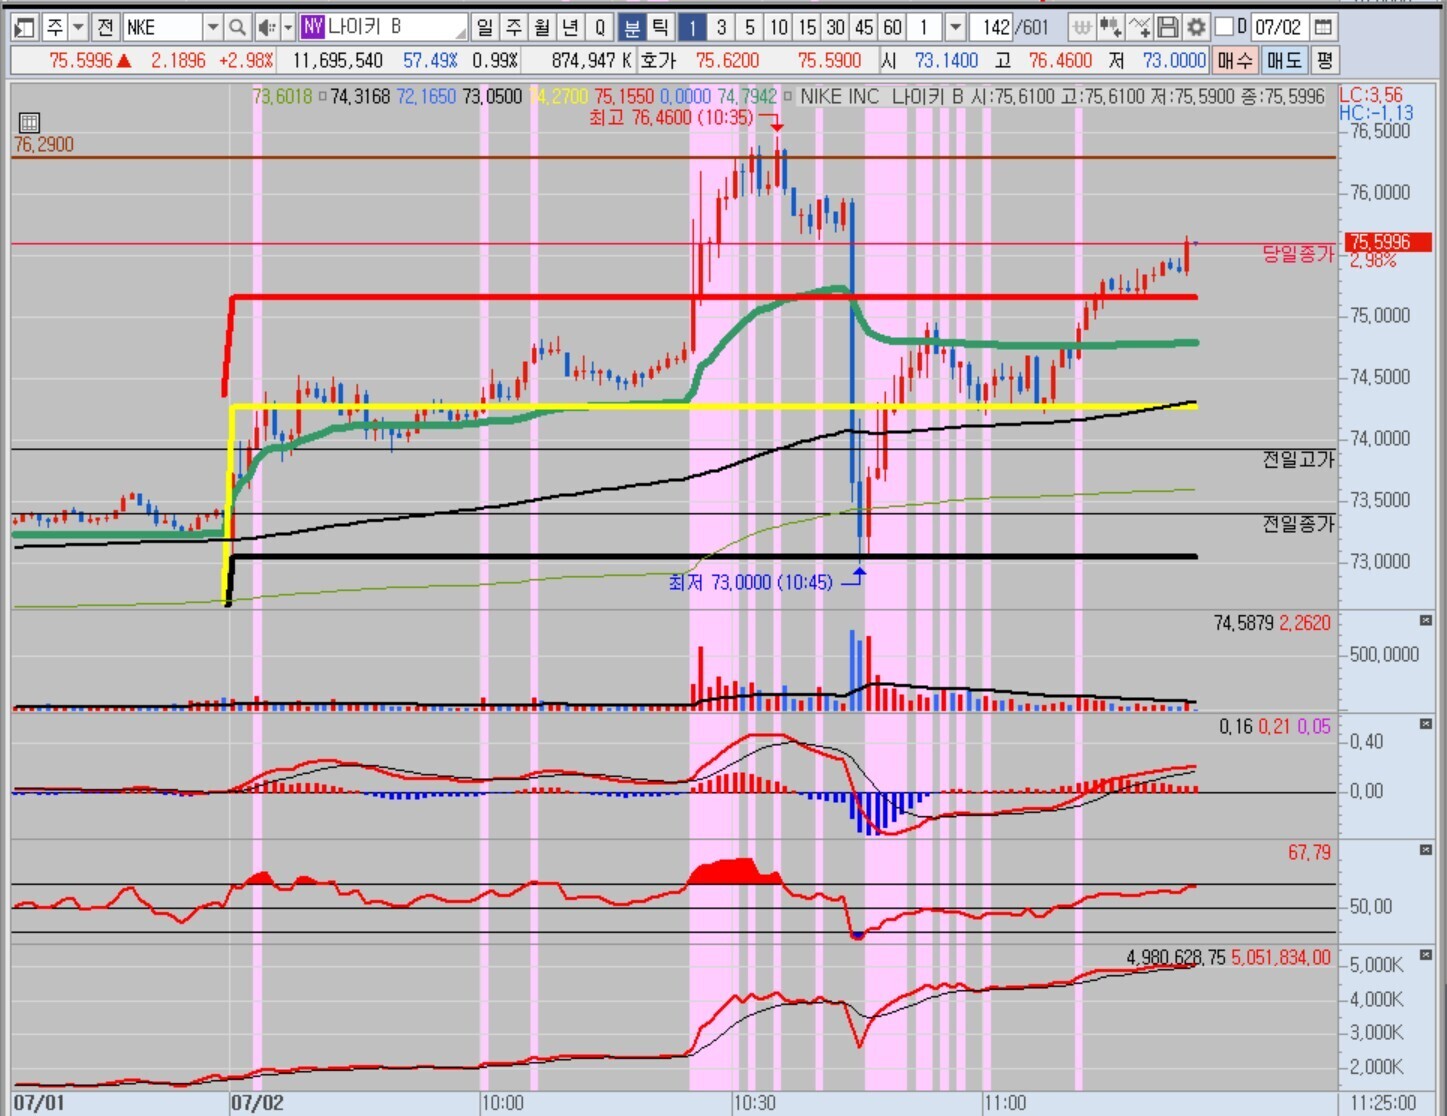Click the red 75.5996 current price tag
The image size is (1447, 1116).
[x=1388, y=242]
